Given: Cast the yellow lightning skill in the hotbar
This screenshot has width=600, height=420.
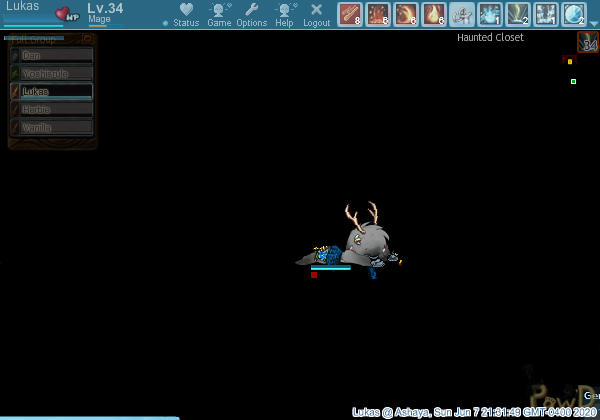Looking at the screenshot, I should pos(518,14).
